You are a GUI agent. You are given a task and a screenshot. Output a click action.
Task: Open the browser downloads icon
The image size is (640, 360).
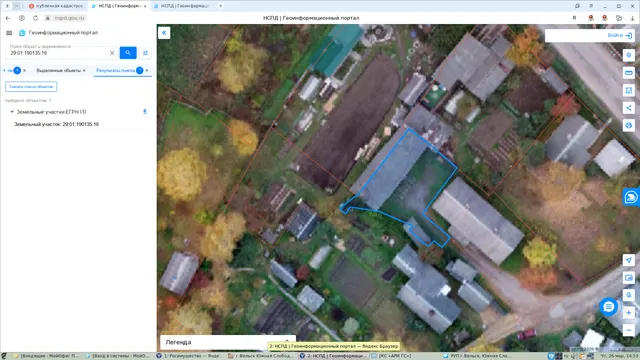[x=632, y=18]
